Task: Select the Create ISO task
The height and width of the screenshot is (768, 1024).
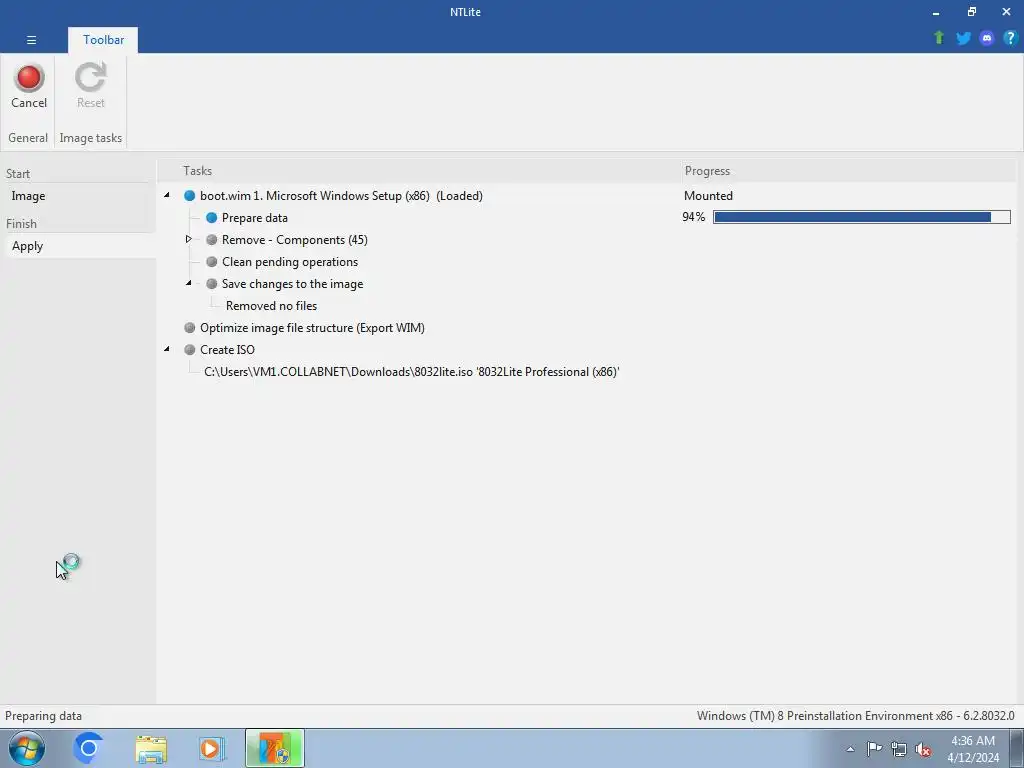Action: (x=227, y=349)
